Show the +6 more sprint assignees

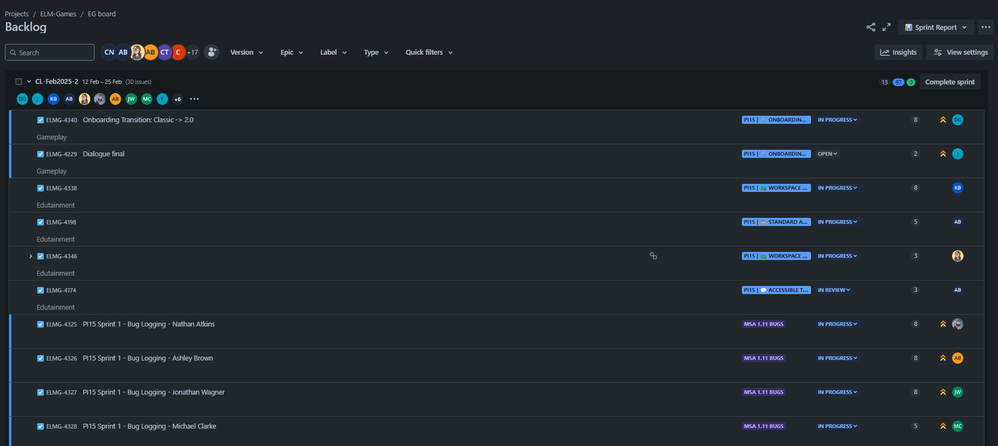(178, 99)
